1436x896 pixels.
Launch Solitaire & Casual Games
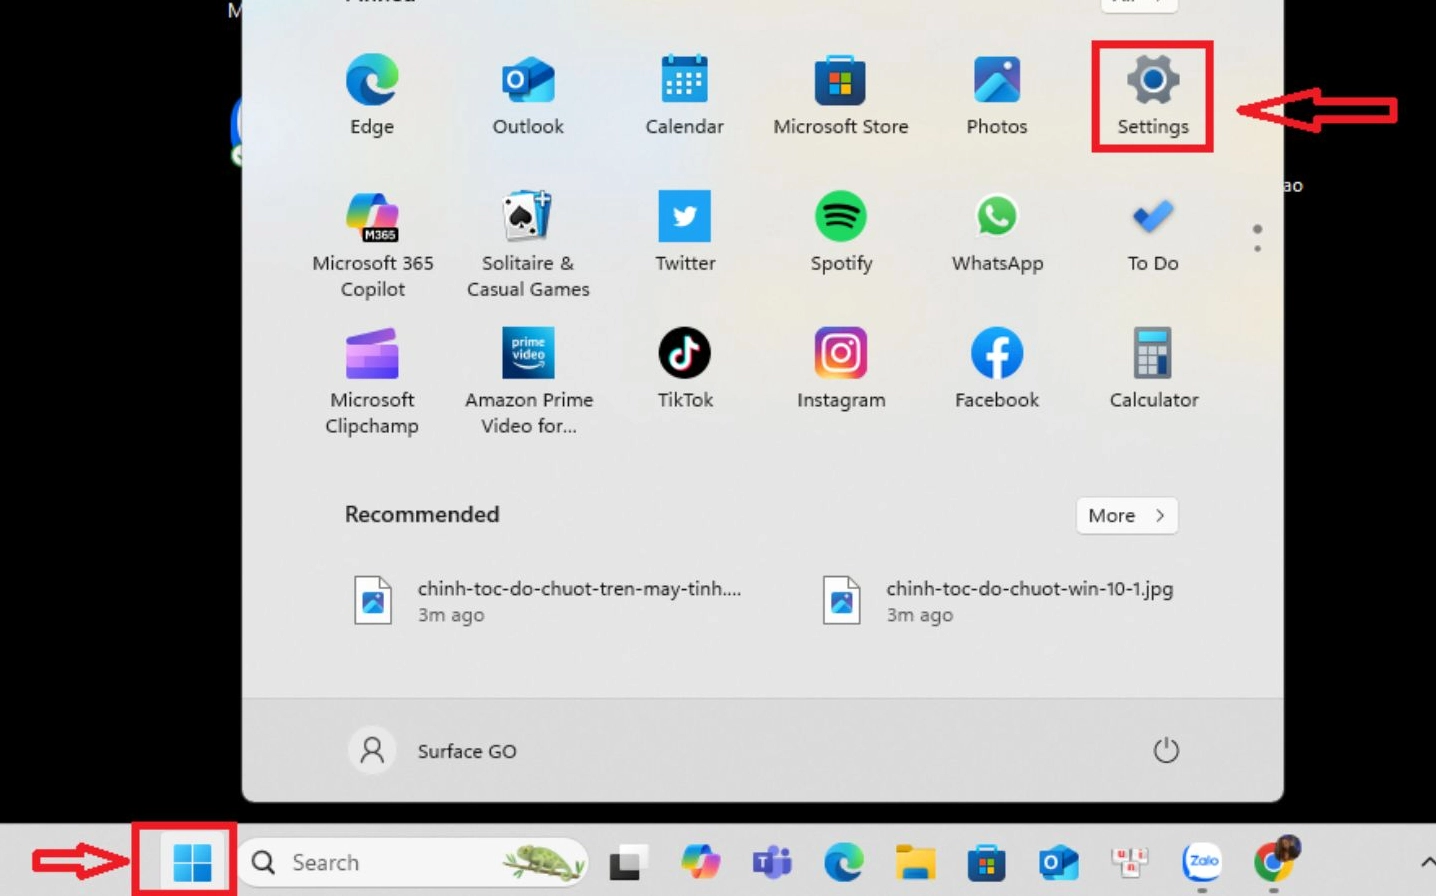pos(527,230)
